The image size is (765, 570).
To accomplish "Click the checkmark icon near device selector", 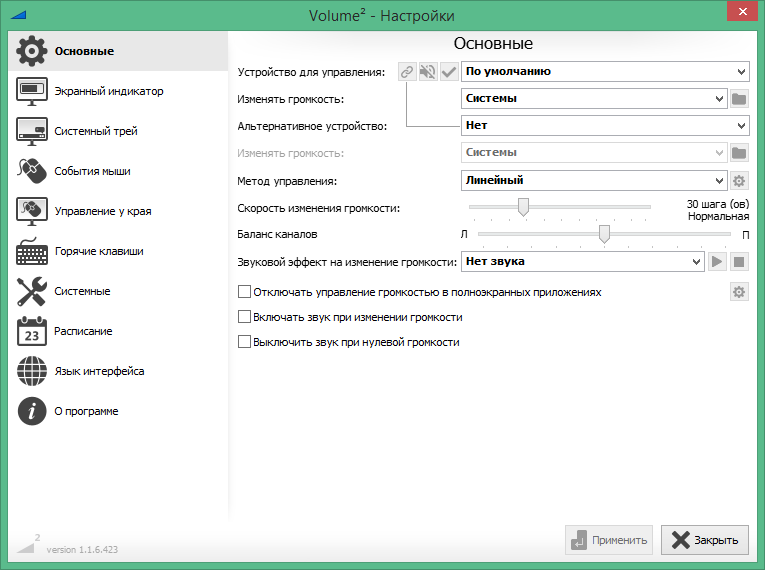I will [x=449, y=72].
